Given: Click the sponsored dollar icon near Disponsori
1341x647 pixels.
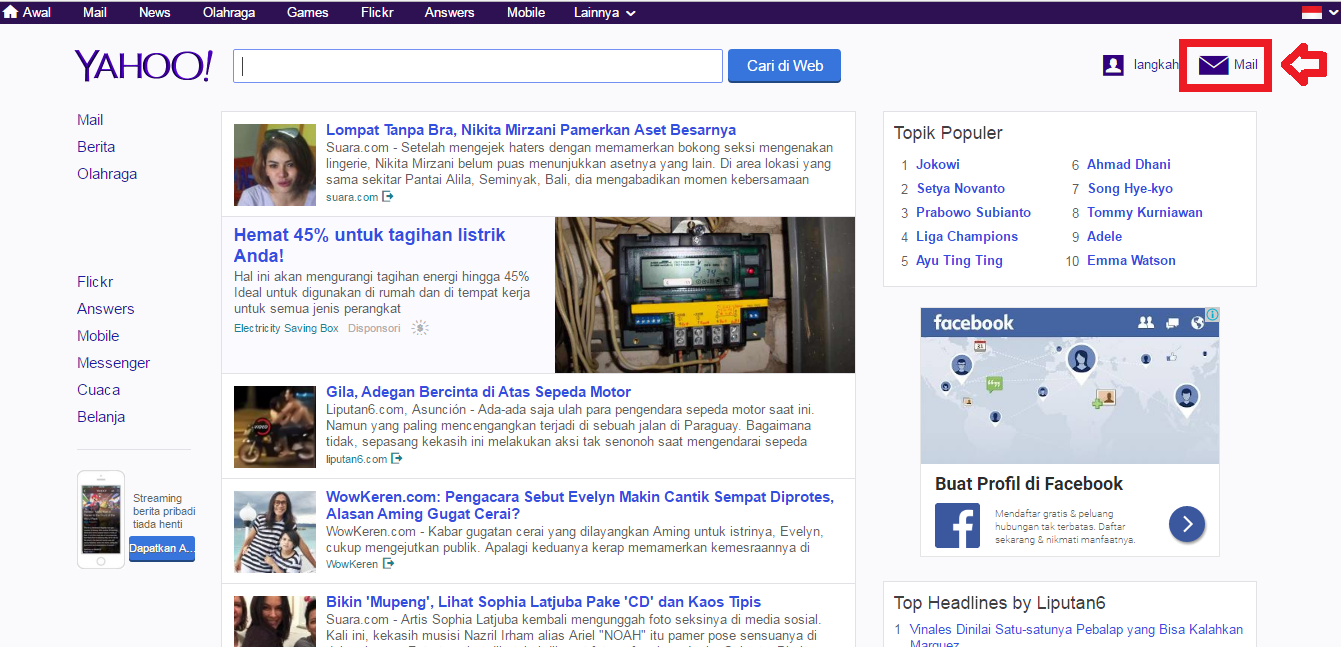Looking at the screenshot, I should click(420, 328).
